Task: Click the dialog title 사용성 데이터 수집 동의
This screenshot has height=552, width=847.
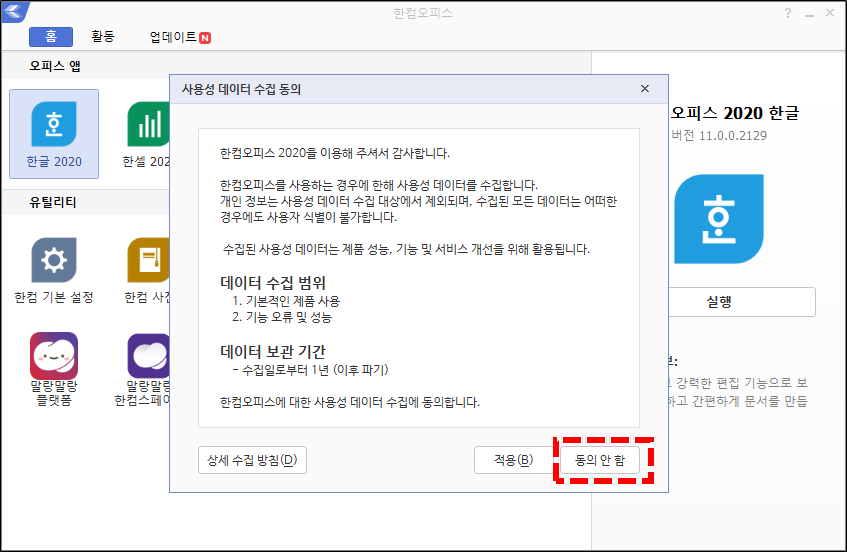Action: (241, 89)
